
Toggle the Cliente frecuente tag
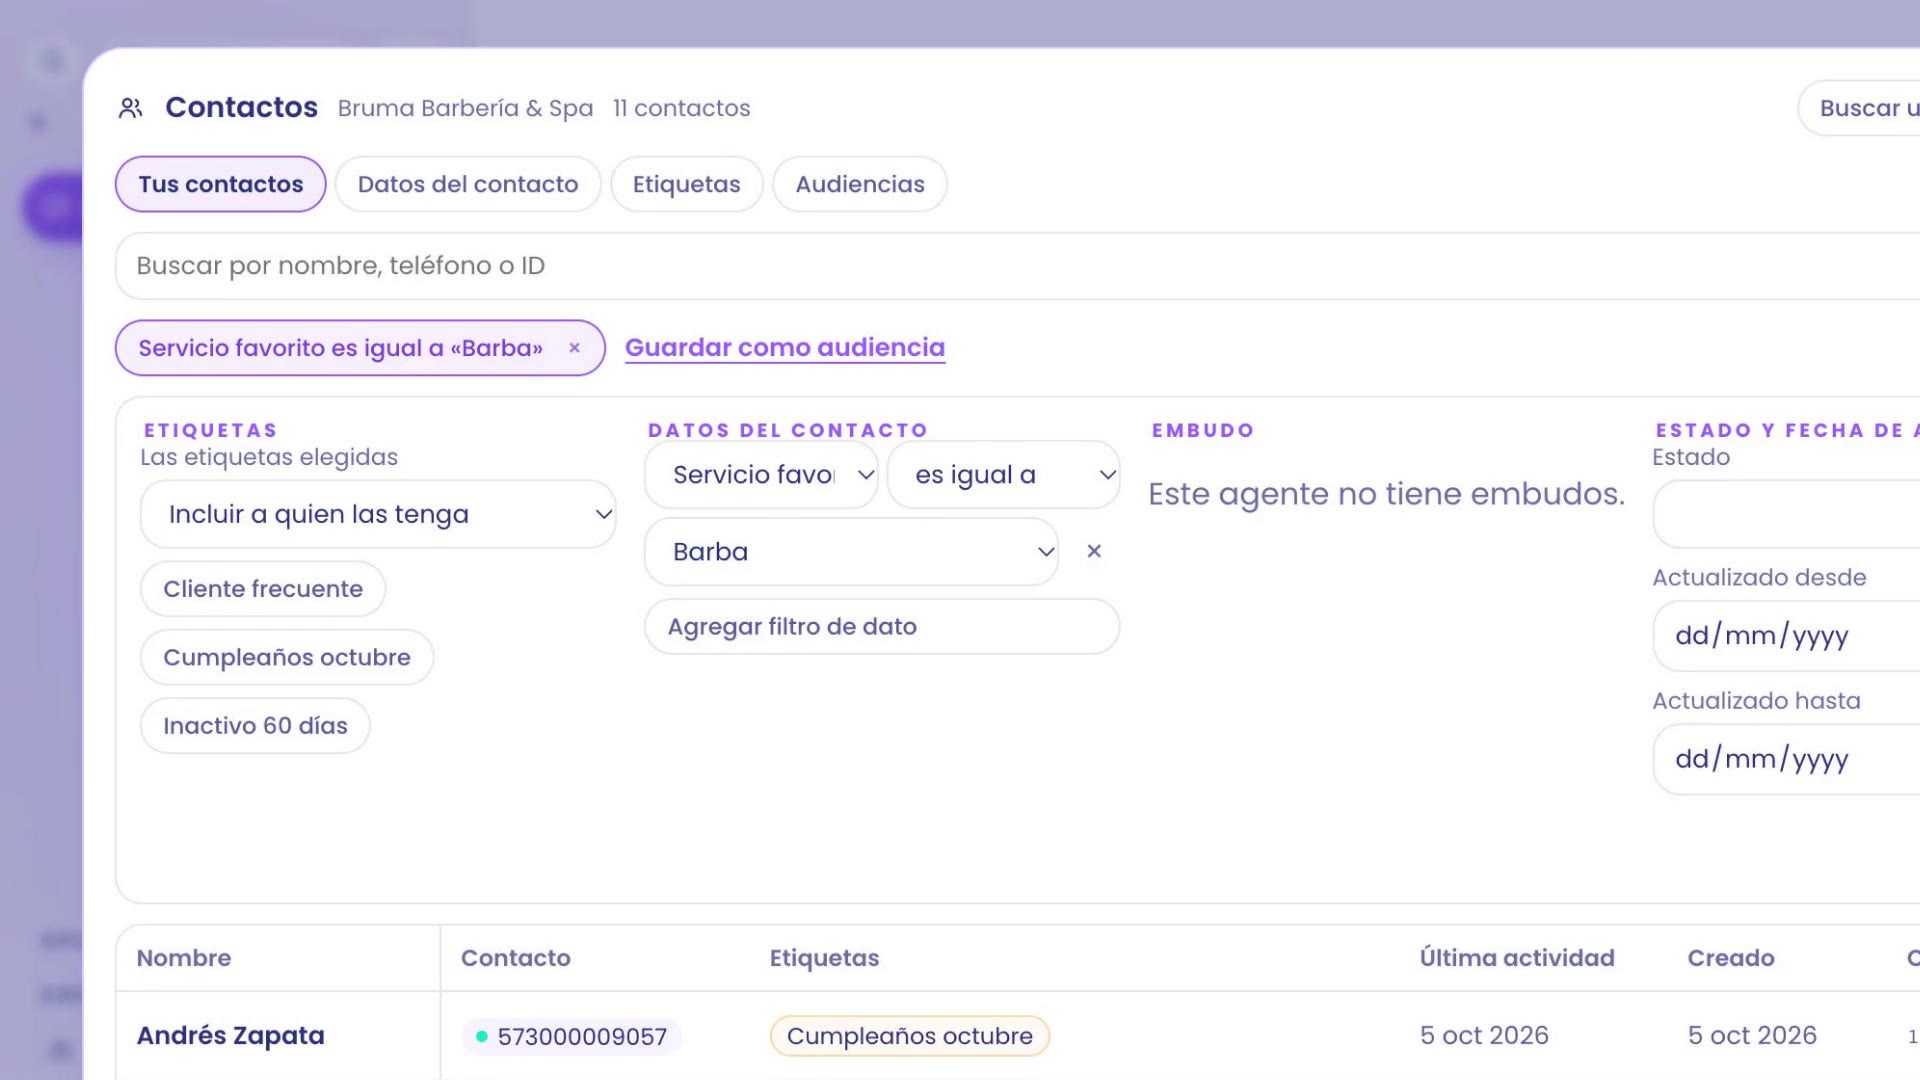263,589
